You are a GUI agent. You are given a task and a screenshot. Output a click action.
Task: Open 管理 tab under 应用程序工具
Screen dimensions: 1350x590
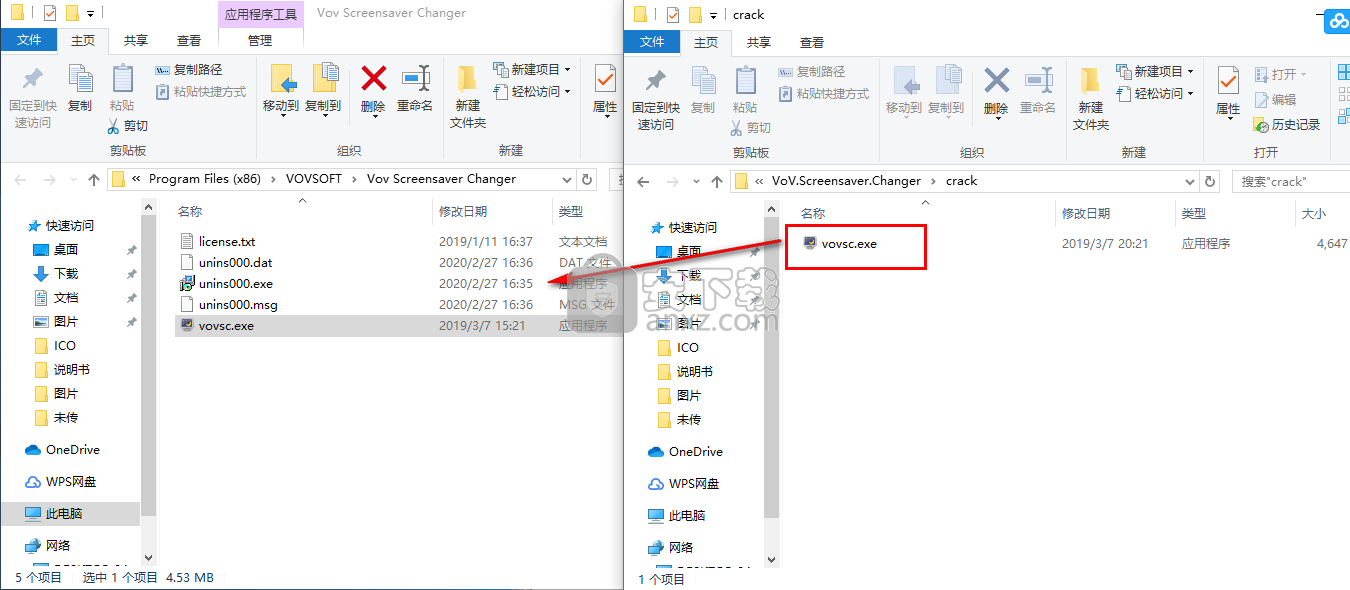[260, 40]
